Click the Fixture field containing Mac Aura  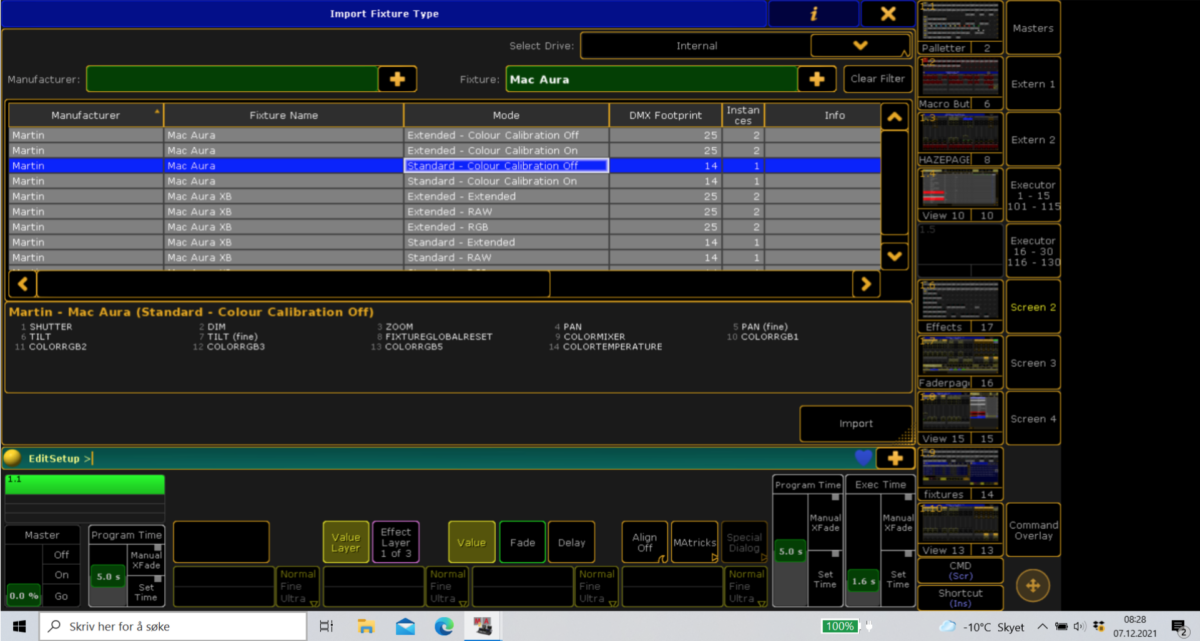tap(651, 79)
